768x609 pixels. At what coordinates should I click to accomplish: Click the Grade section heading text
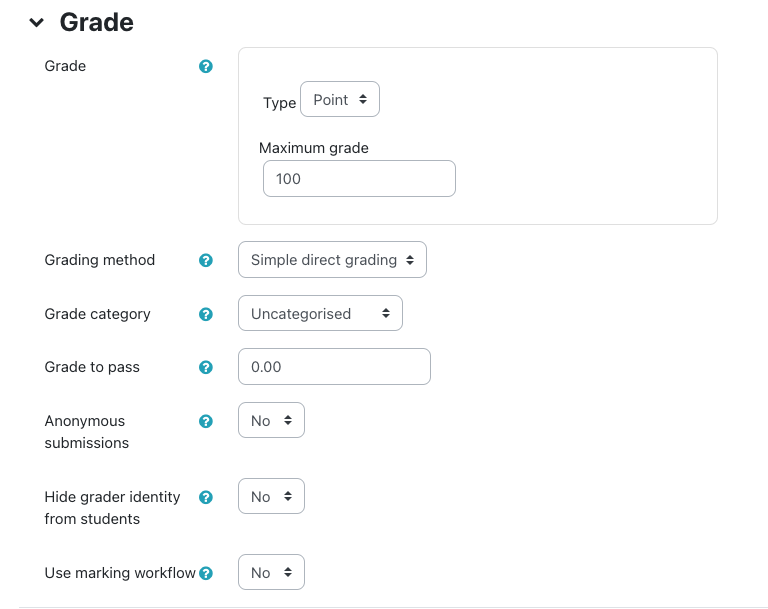click(97, 22)
